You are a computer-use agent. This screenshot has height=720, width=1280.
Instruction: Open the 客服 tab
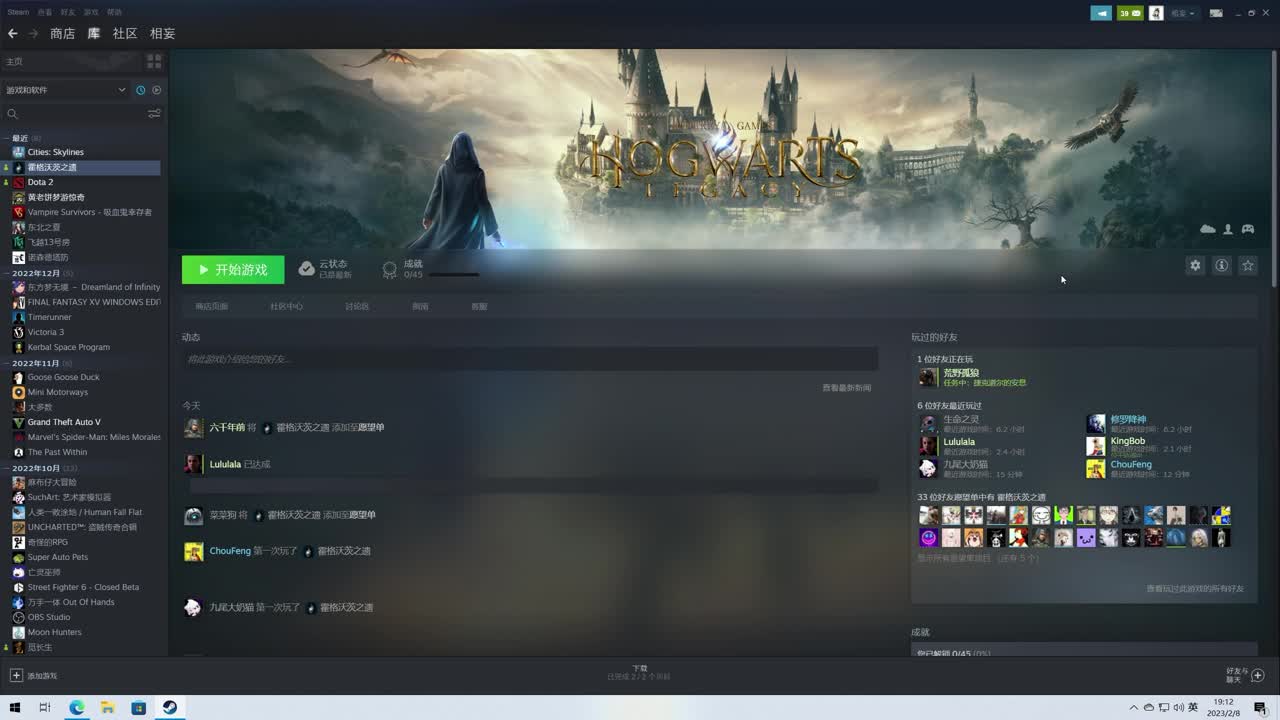[479, 306]
